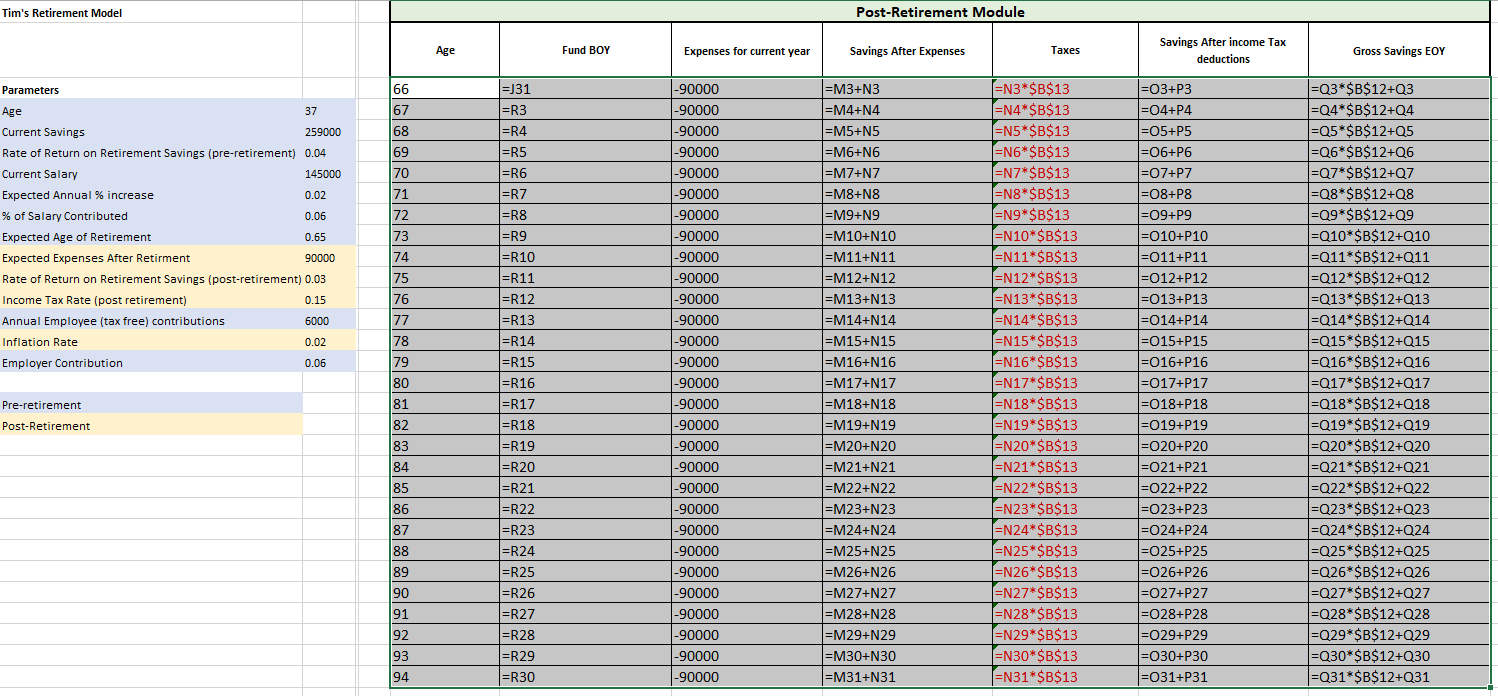The height and width of the screenshot is (696, 1498).
Task: Click the Expenses for current year header
Action: [x=746, y=50]
